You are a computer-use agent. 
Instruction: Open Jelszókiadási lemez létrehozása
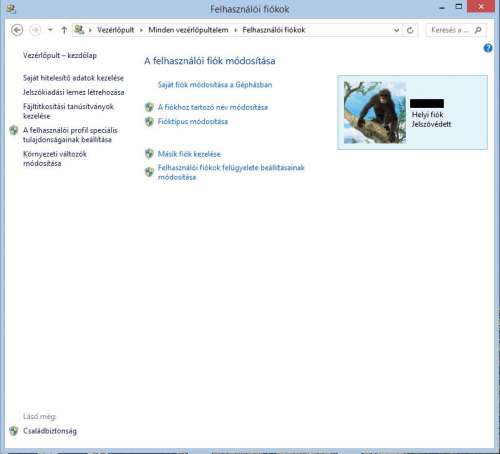73,92
